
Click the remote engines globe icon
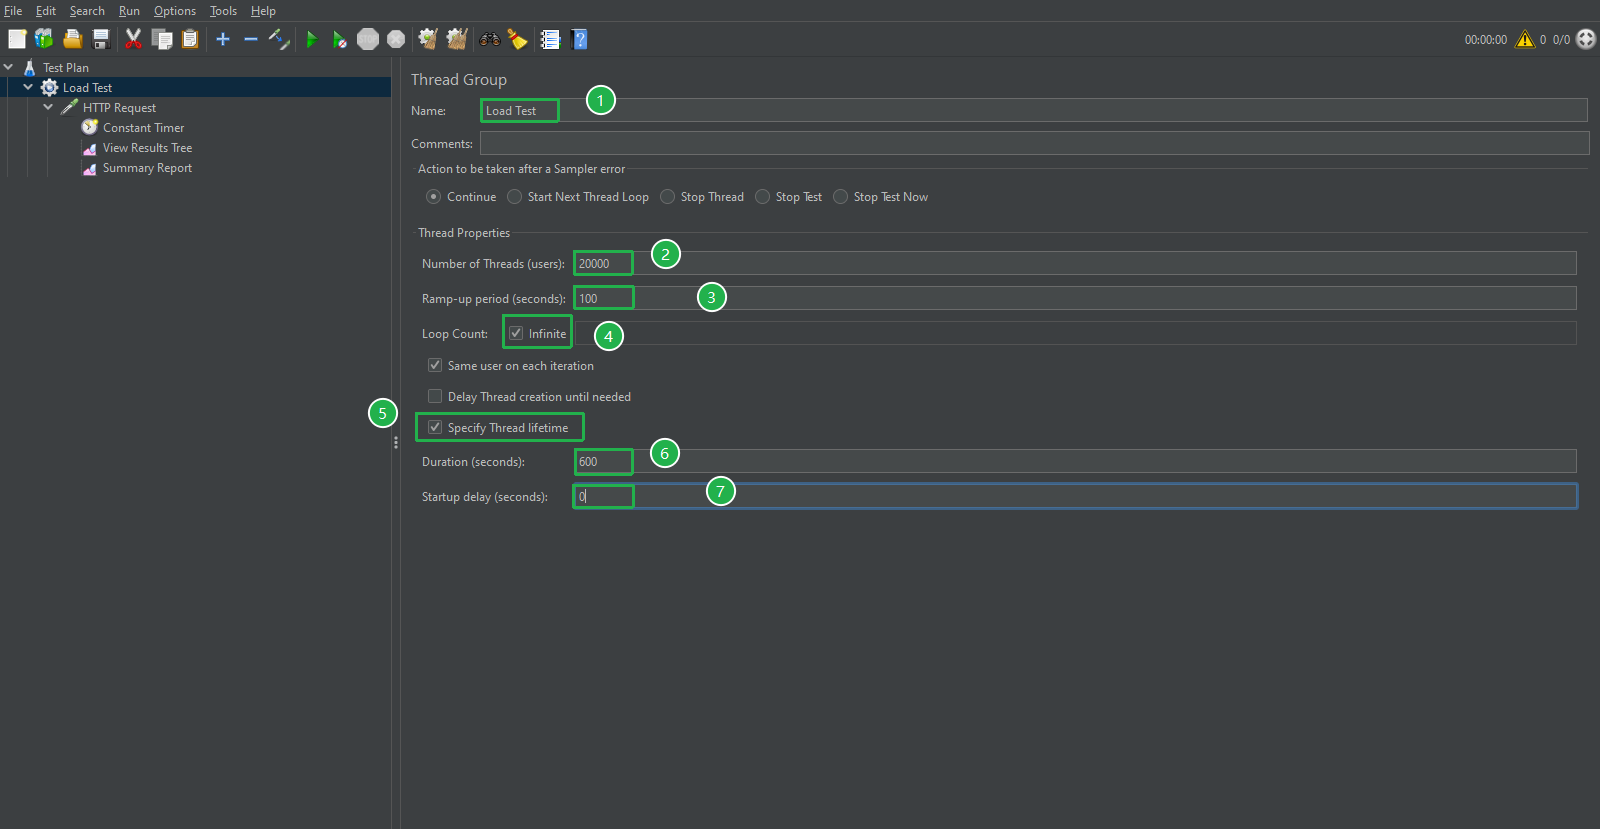(x=1586, y=39)
